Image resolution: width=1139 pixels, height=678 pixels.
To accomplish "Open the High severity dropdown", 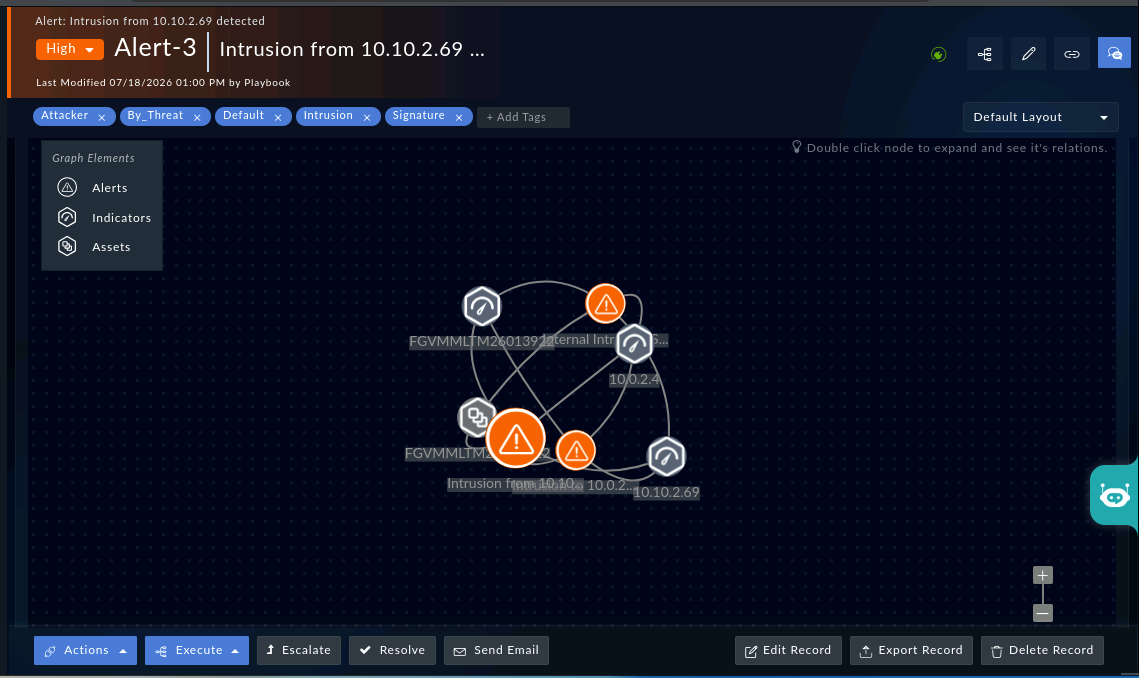I will point(70,49).
